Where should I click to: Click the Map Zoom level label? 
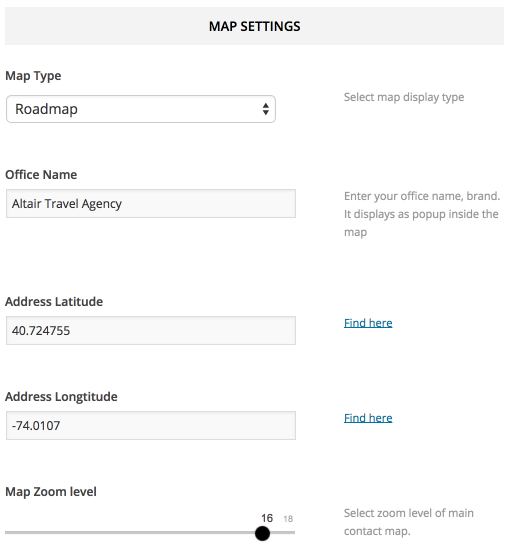click(x=51, y=492)
